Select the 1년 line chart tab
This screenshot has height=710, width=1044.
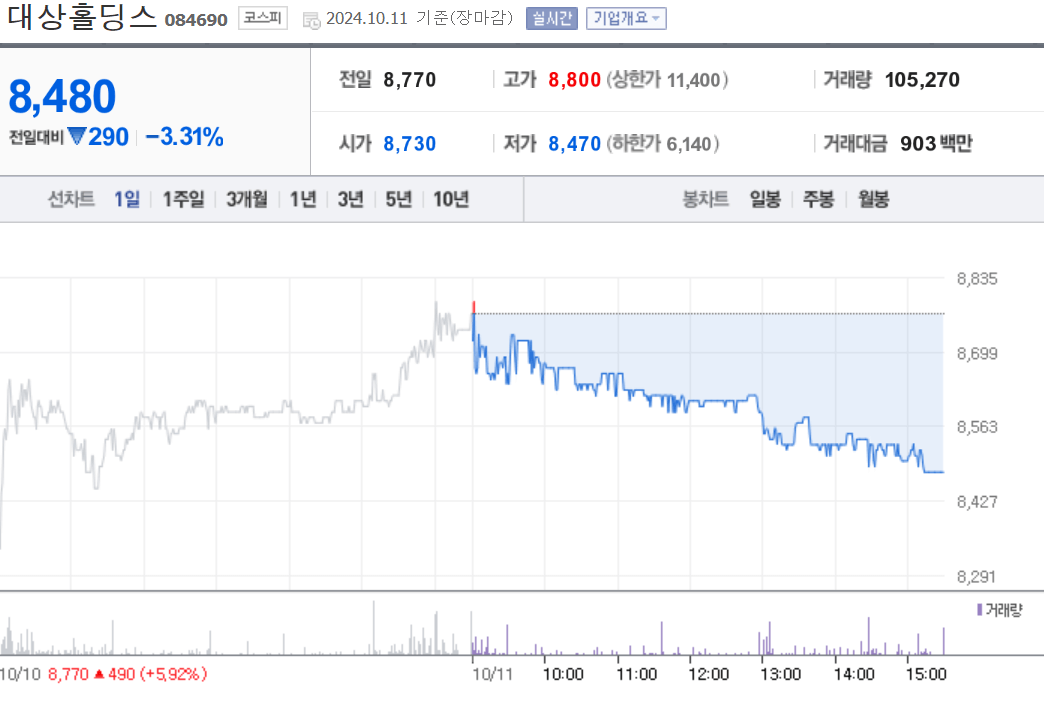point(303,199)
